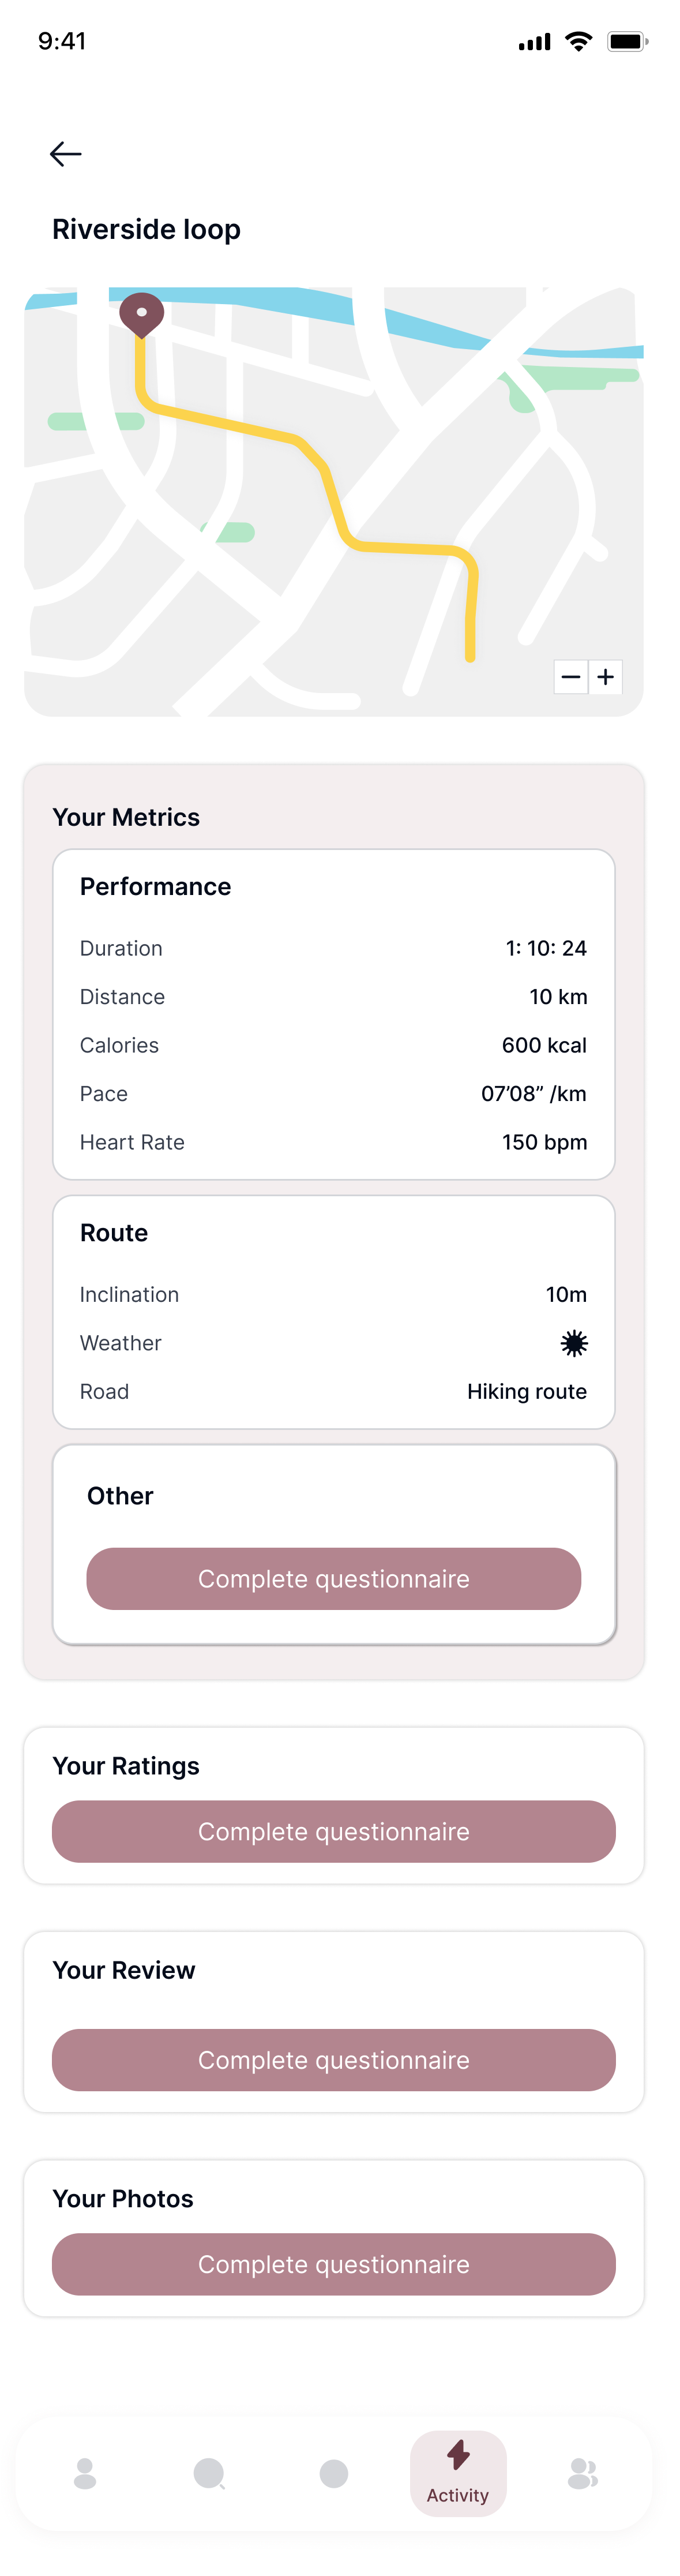This screenshot has height=2576, width=680.
Task: Zoom out on the map with minus button
Action: click(570, 677)
